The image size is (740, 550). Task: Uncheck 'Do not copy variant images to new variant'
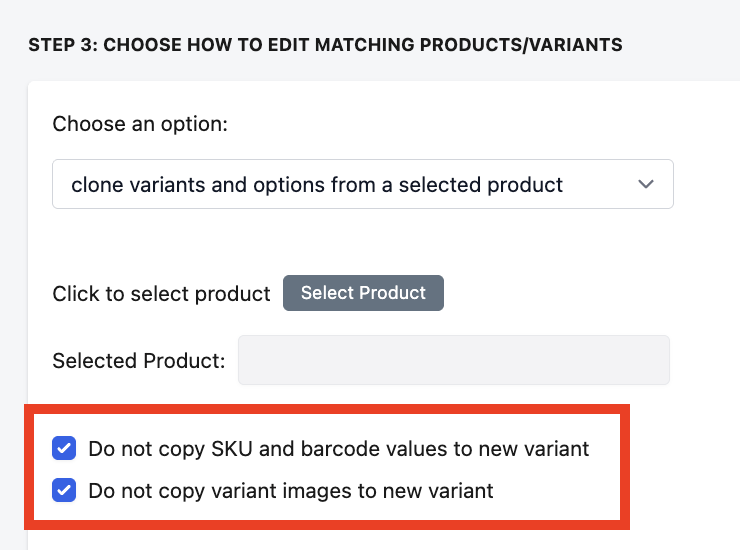click(x=64, y=490)
